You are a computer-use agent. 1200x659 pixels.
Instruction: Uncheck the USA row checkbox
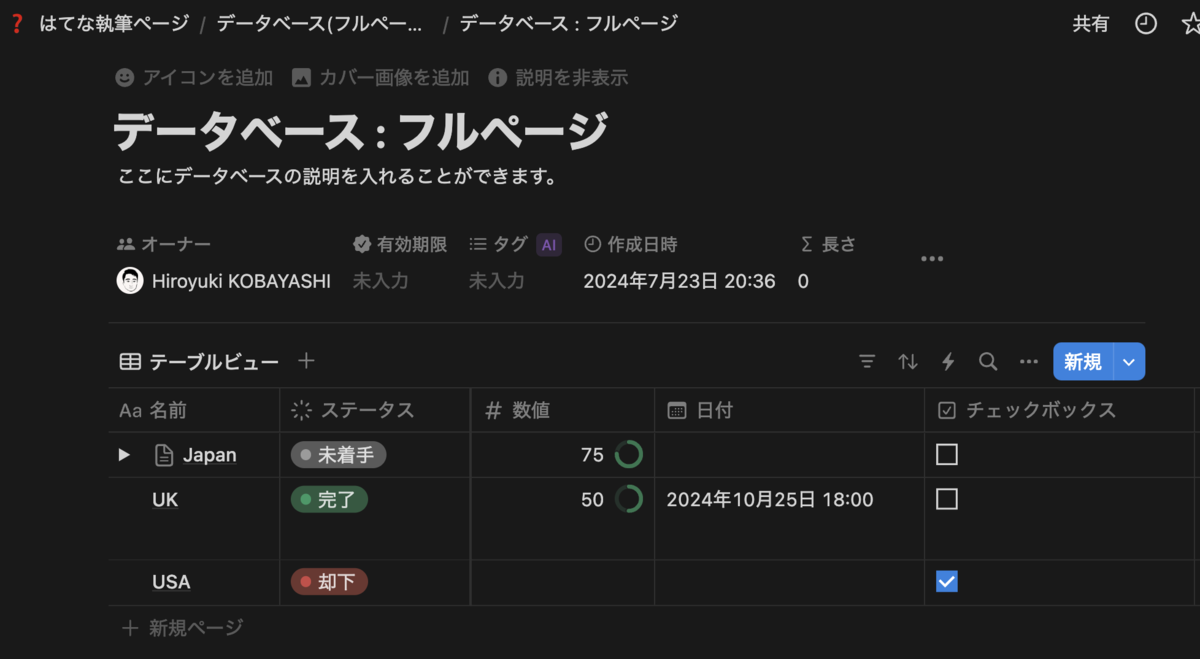(x=947, y=581)
